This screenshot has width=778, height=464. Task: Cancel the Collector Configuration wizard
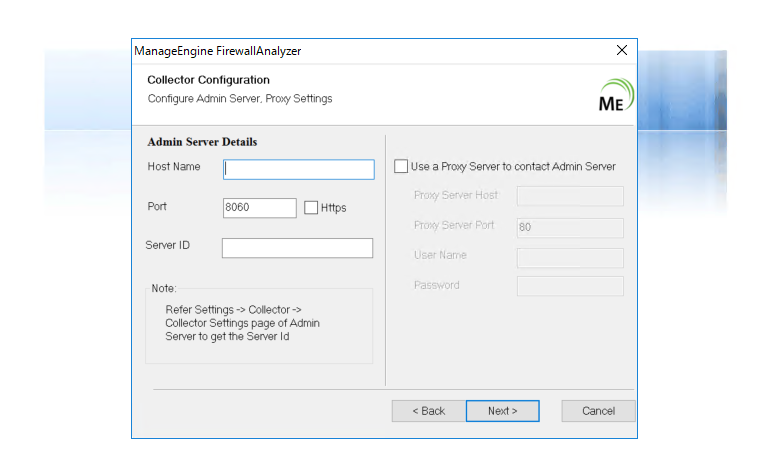point(598,411)
